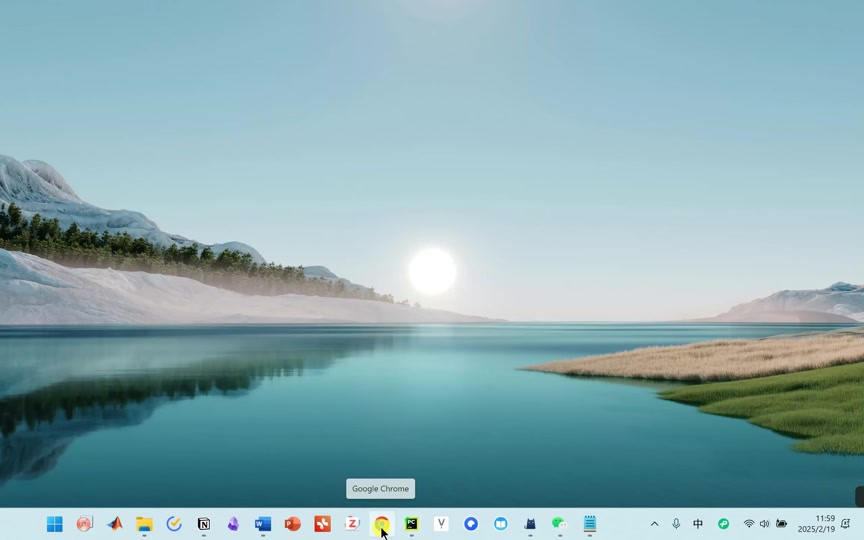Open WeChat from the taskbar
864x540 pixels.
560,523
